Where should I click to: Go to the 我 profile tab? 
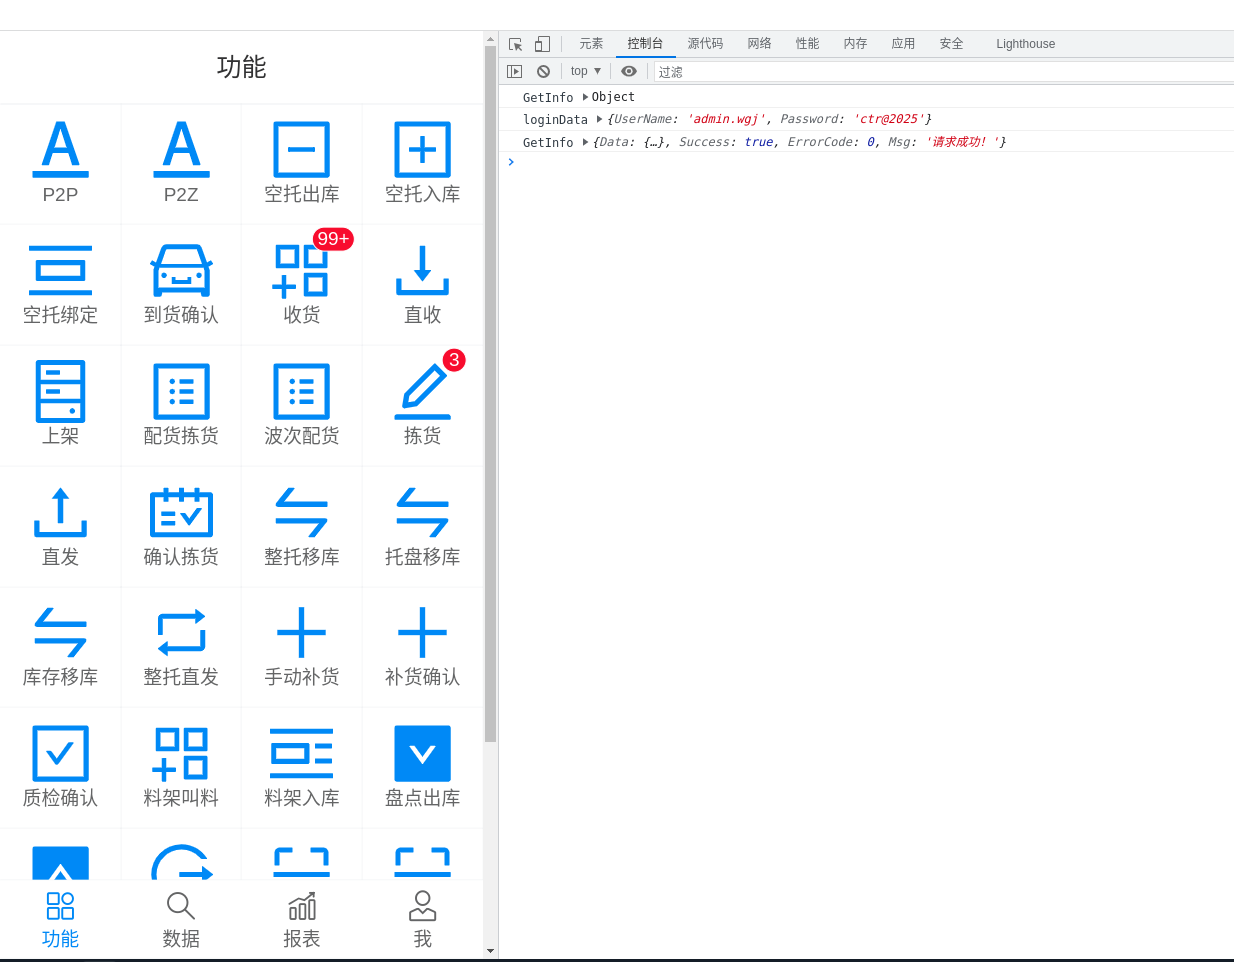coord(422,920)
